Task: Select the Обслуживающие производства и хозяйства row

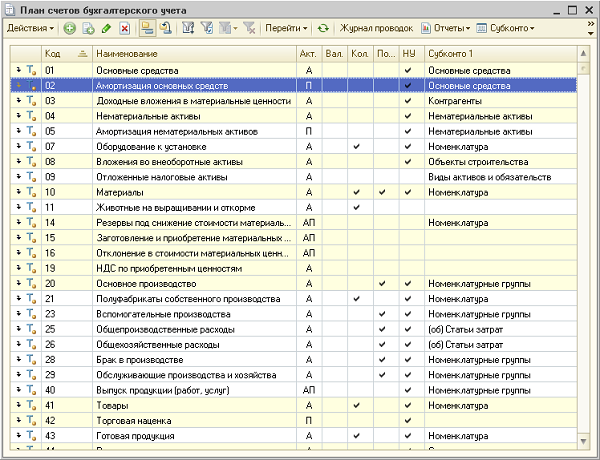Action: click(x=293, y=375)
